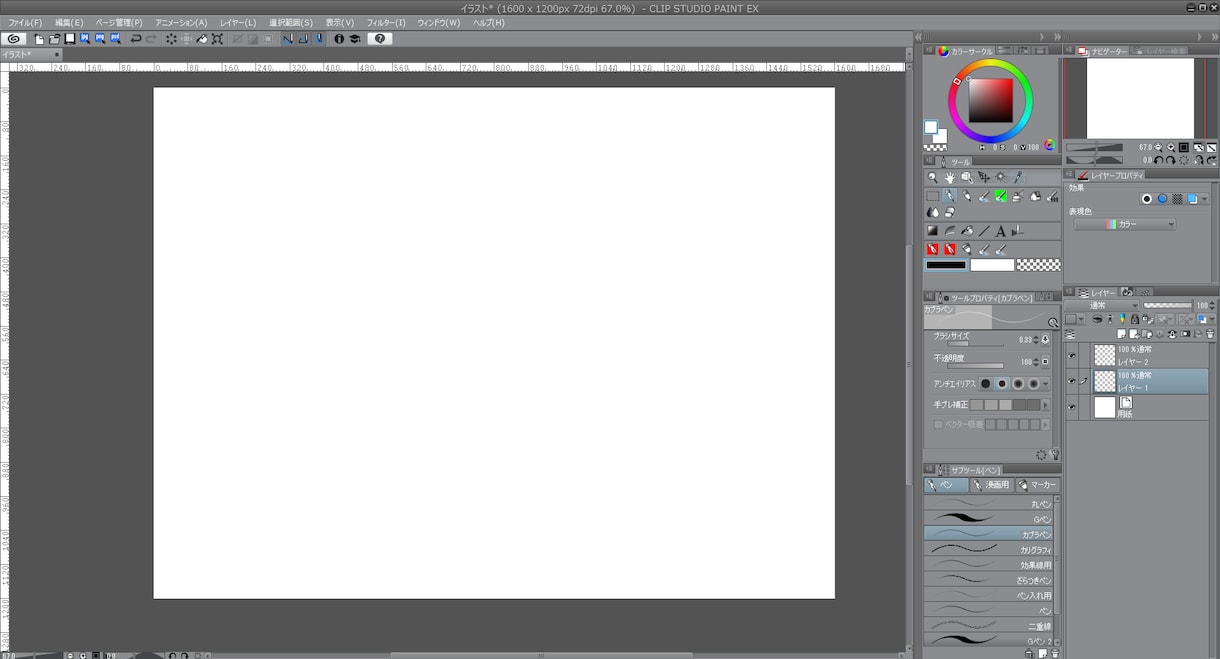Toggle the border effect circle in Layer Property
The width and height of the screenshot is (1220, 659).
(x=1147, y=199)
